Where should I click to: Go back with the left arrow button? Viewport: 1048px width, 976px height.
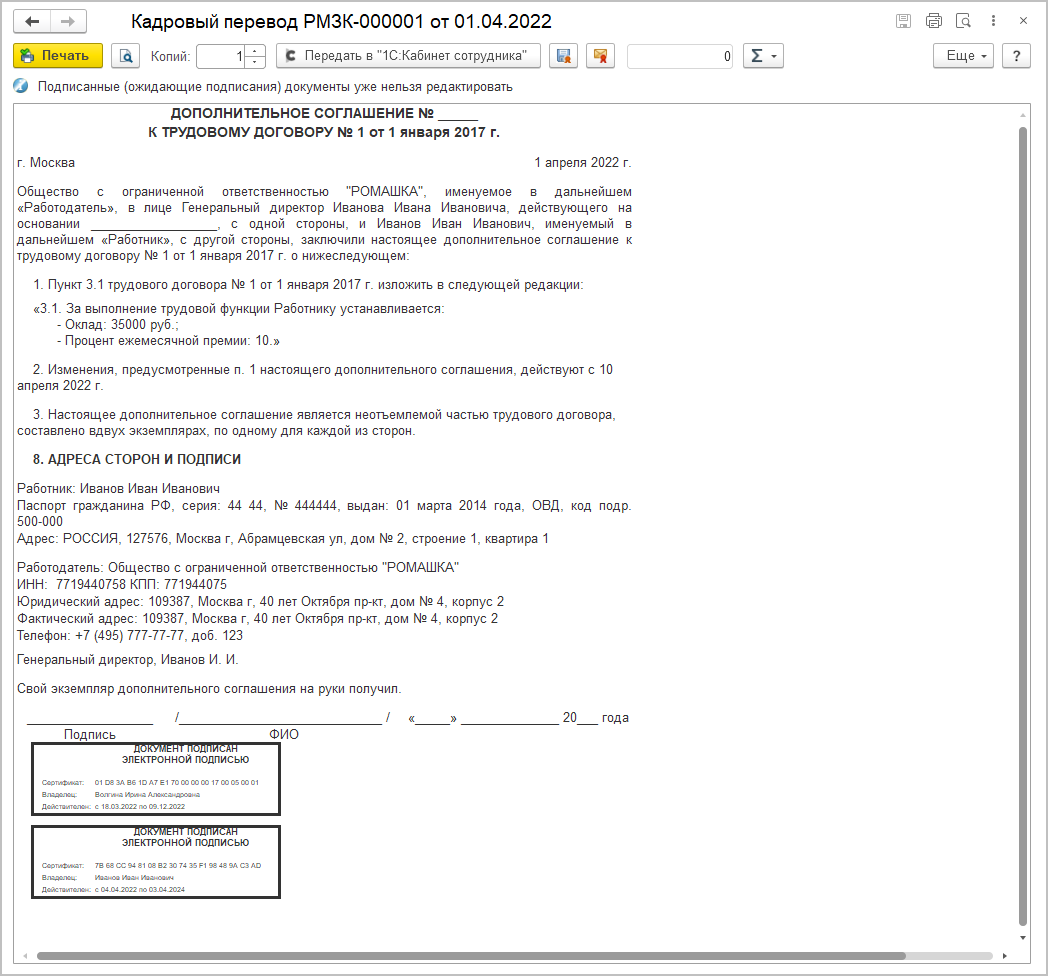tap(32, 21)
